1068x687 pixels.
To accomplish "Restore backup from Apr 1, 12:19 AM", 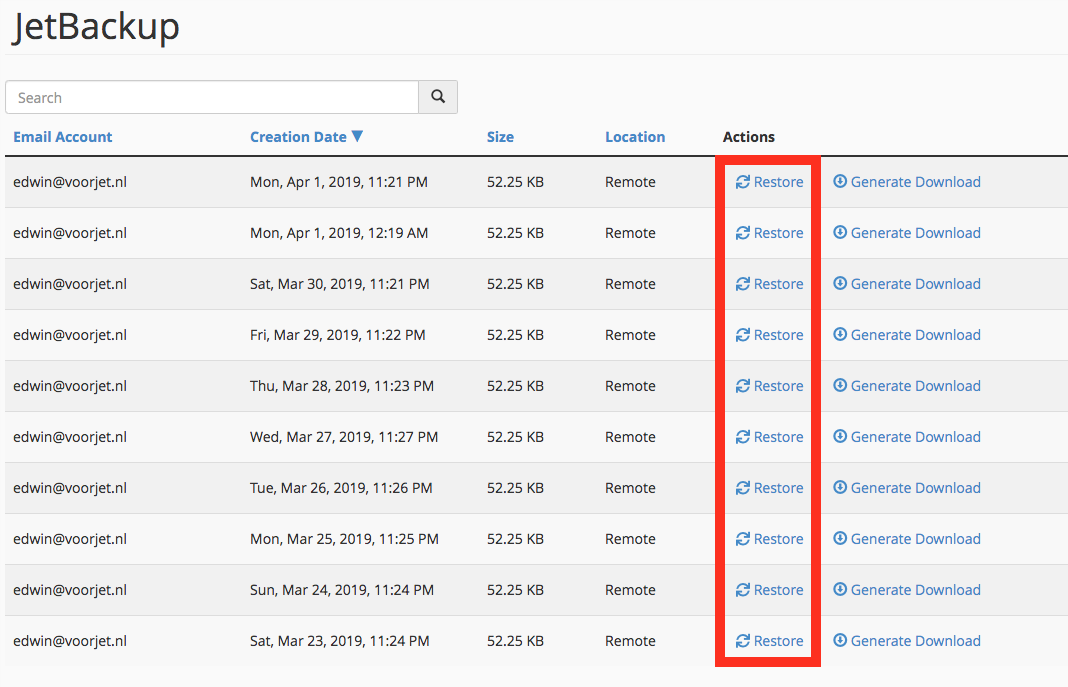I will [x=770, y=233].
